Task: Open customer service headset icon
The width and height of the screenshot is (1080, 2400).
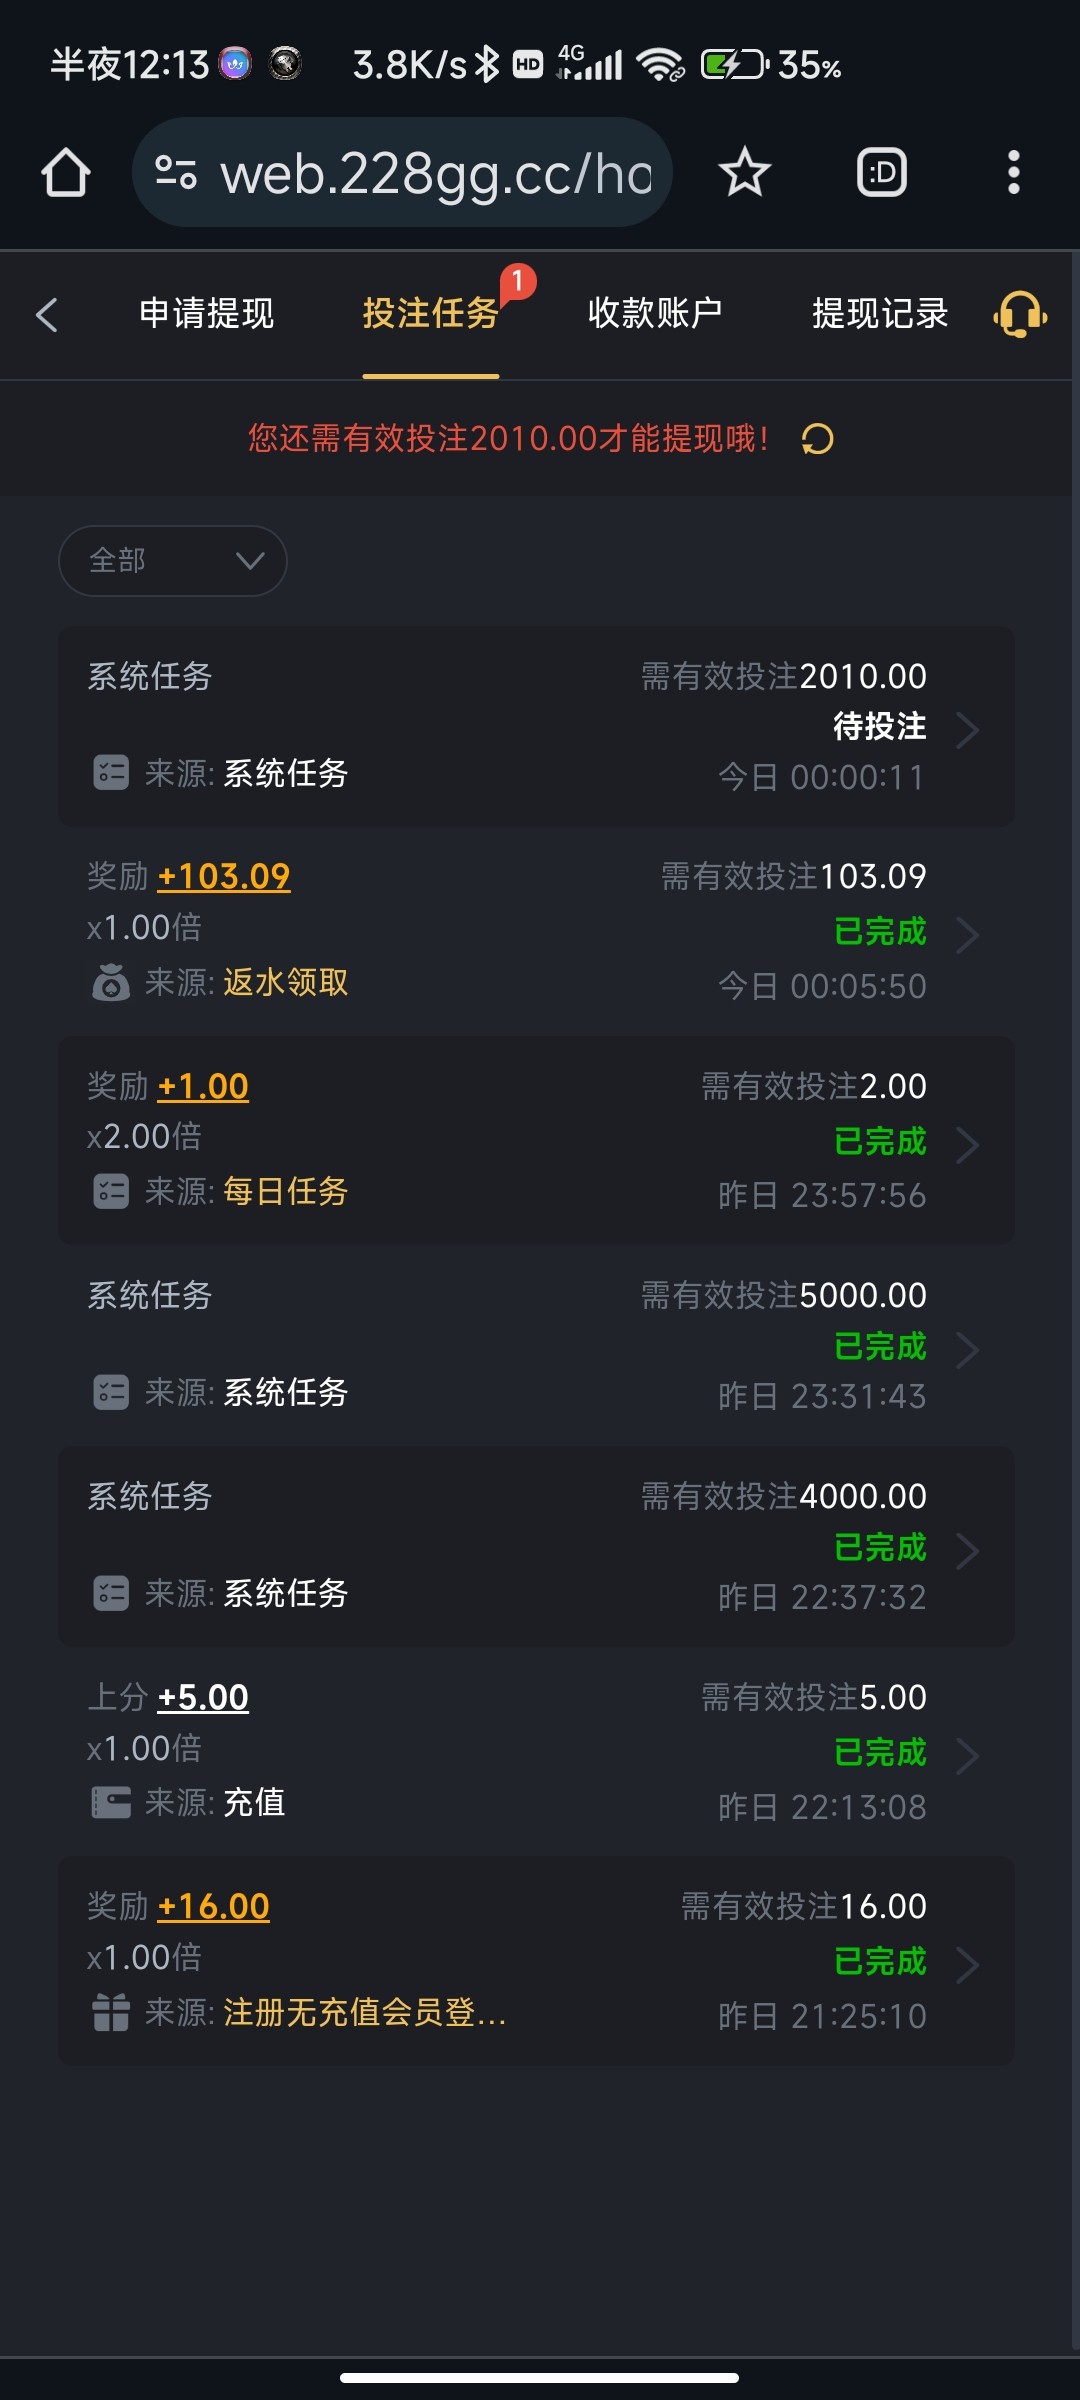Action: tap(1019, 315)
